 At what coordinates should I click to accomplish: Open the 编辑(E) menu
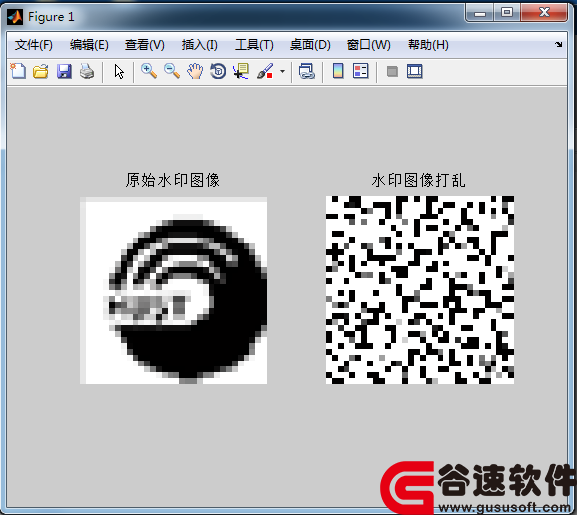coord(89,45)
